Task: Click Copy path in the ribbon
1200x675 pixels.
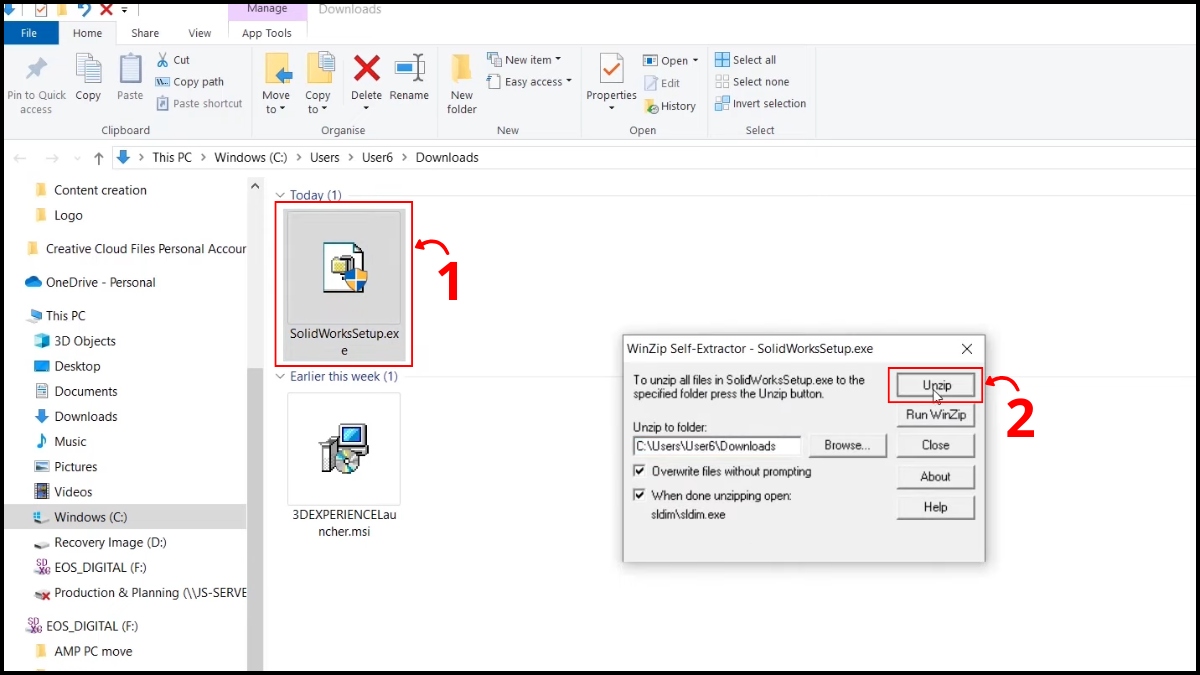Action: click(x=190, y=82)
